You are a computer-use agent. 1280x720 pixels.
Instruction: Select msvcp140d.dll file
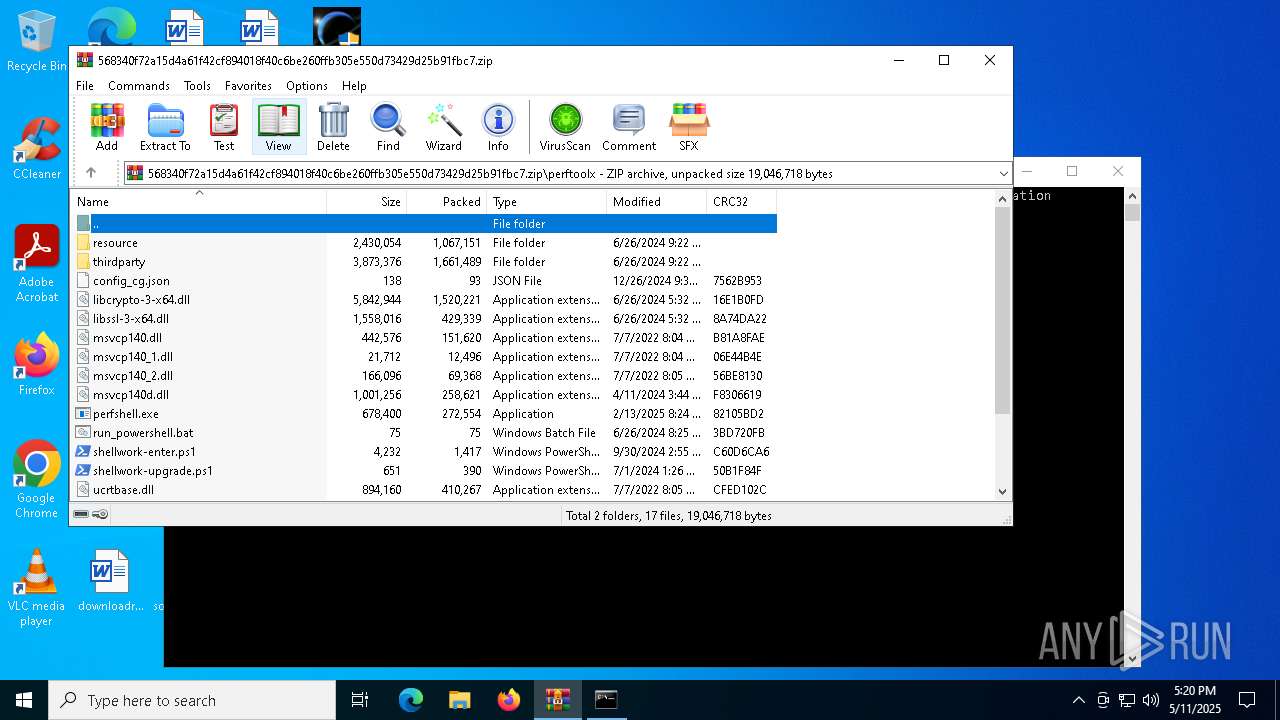(x=426, y=395)
